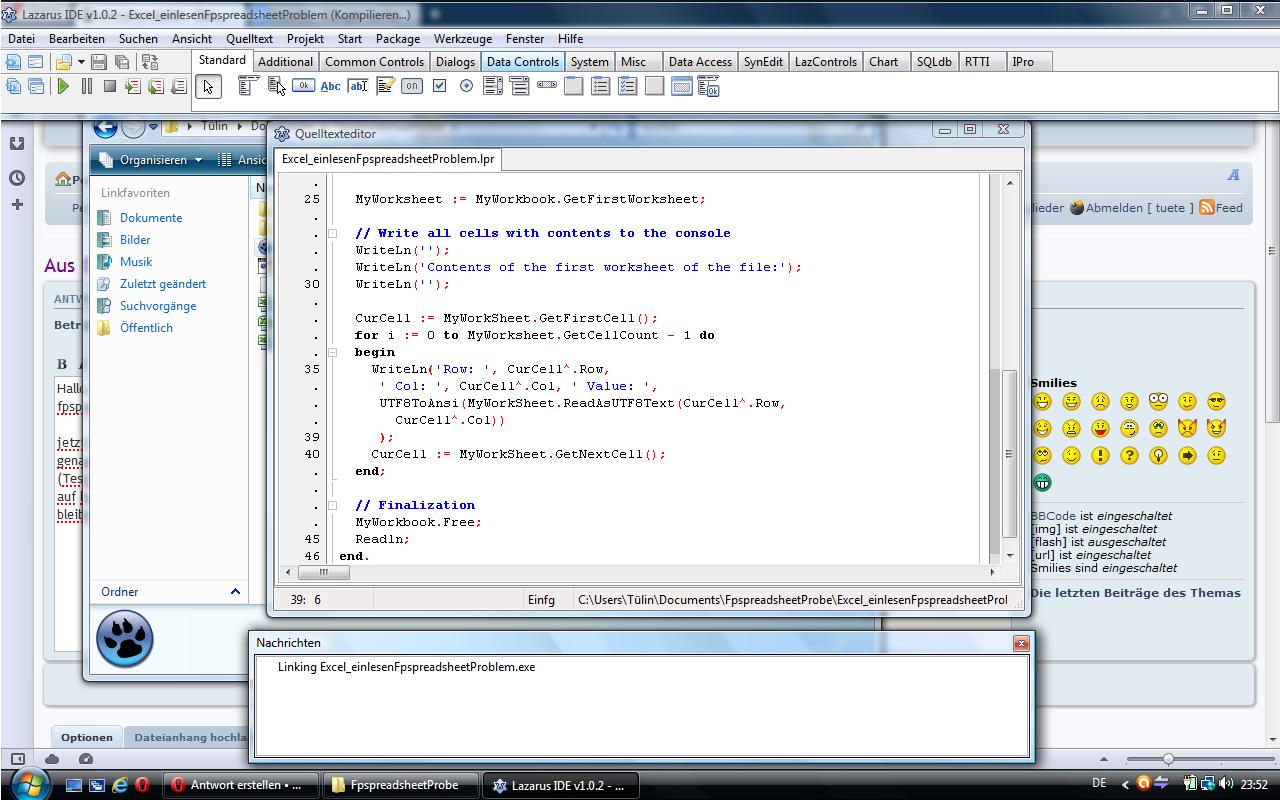This screenshot has width=1280, height=800.
Task: Choose the selection arrow tool in component palette
Action: (x=208, y=87)
